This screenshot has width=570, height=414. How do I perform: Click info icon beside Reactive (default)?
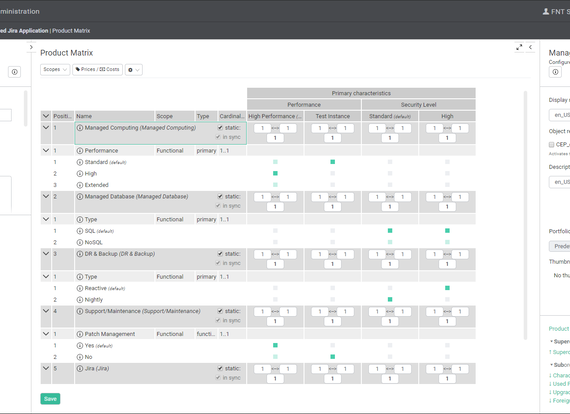tap(80, 288)
